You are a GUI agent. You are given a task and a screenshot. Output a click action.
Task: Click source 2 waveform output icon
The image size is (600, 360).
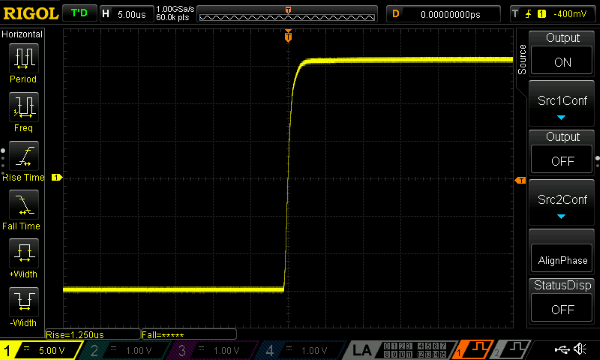[511, 350]
